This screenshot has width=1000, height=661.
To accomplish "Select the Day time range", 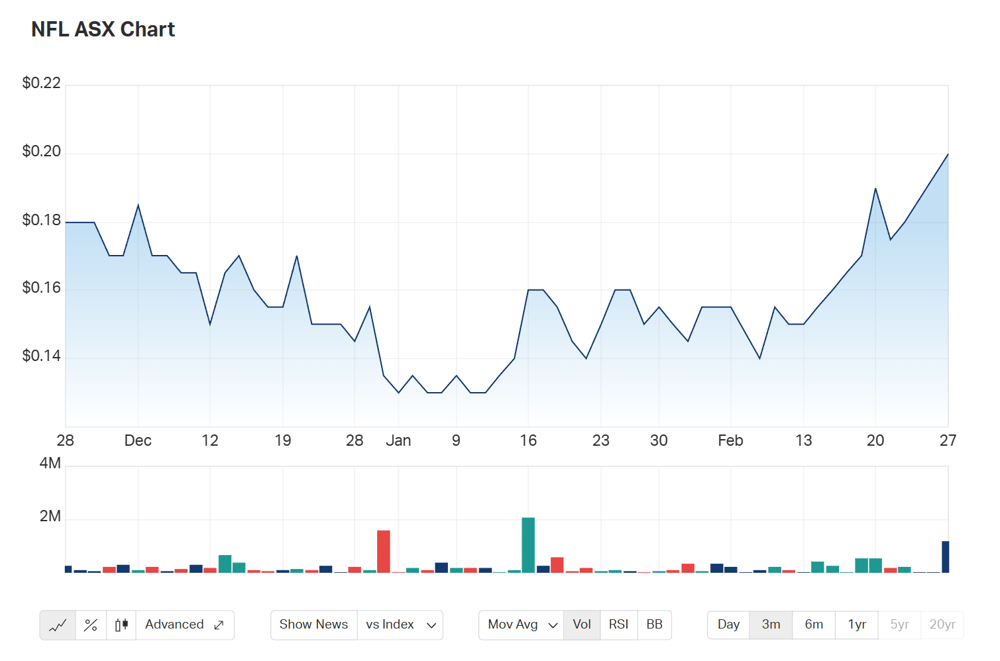I will coord(728,624).
